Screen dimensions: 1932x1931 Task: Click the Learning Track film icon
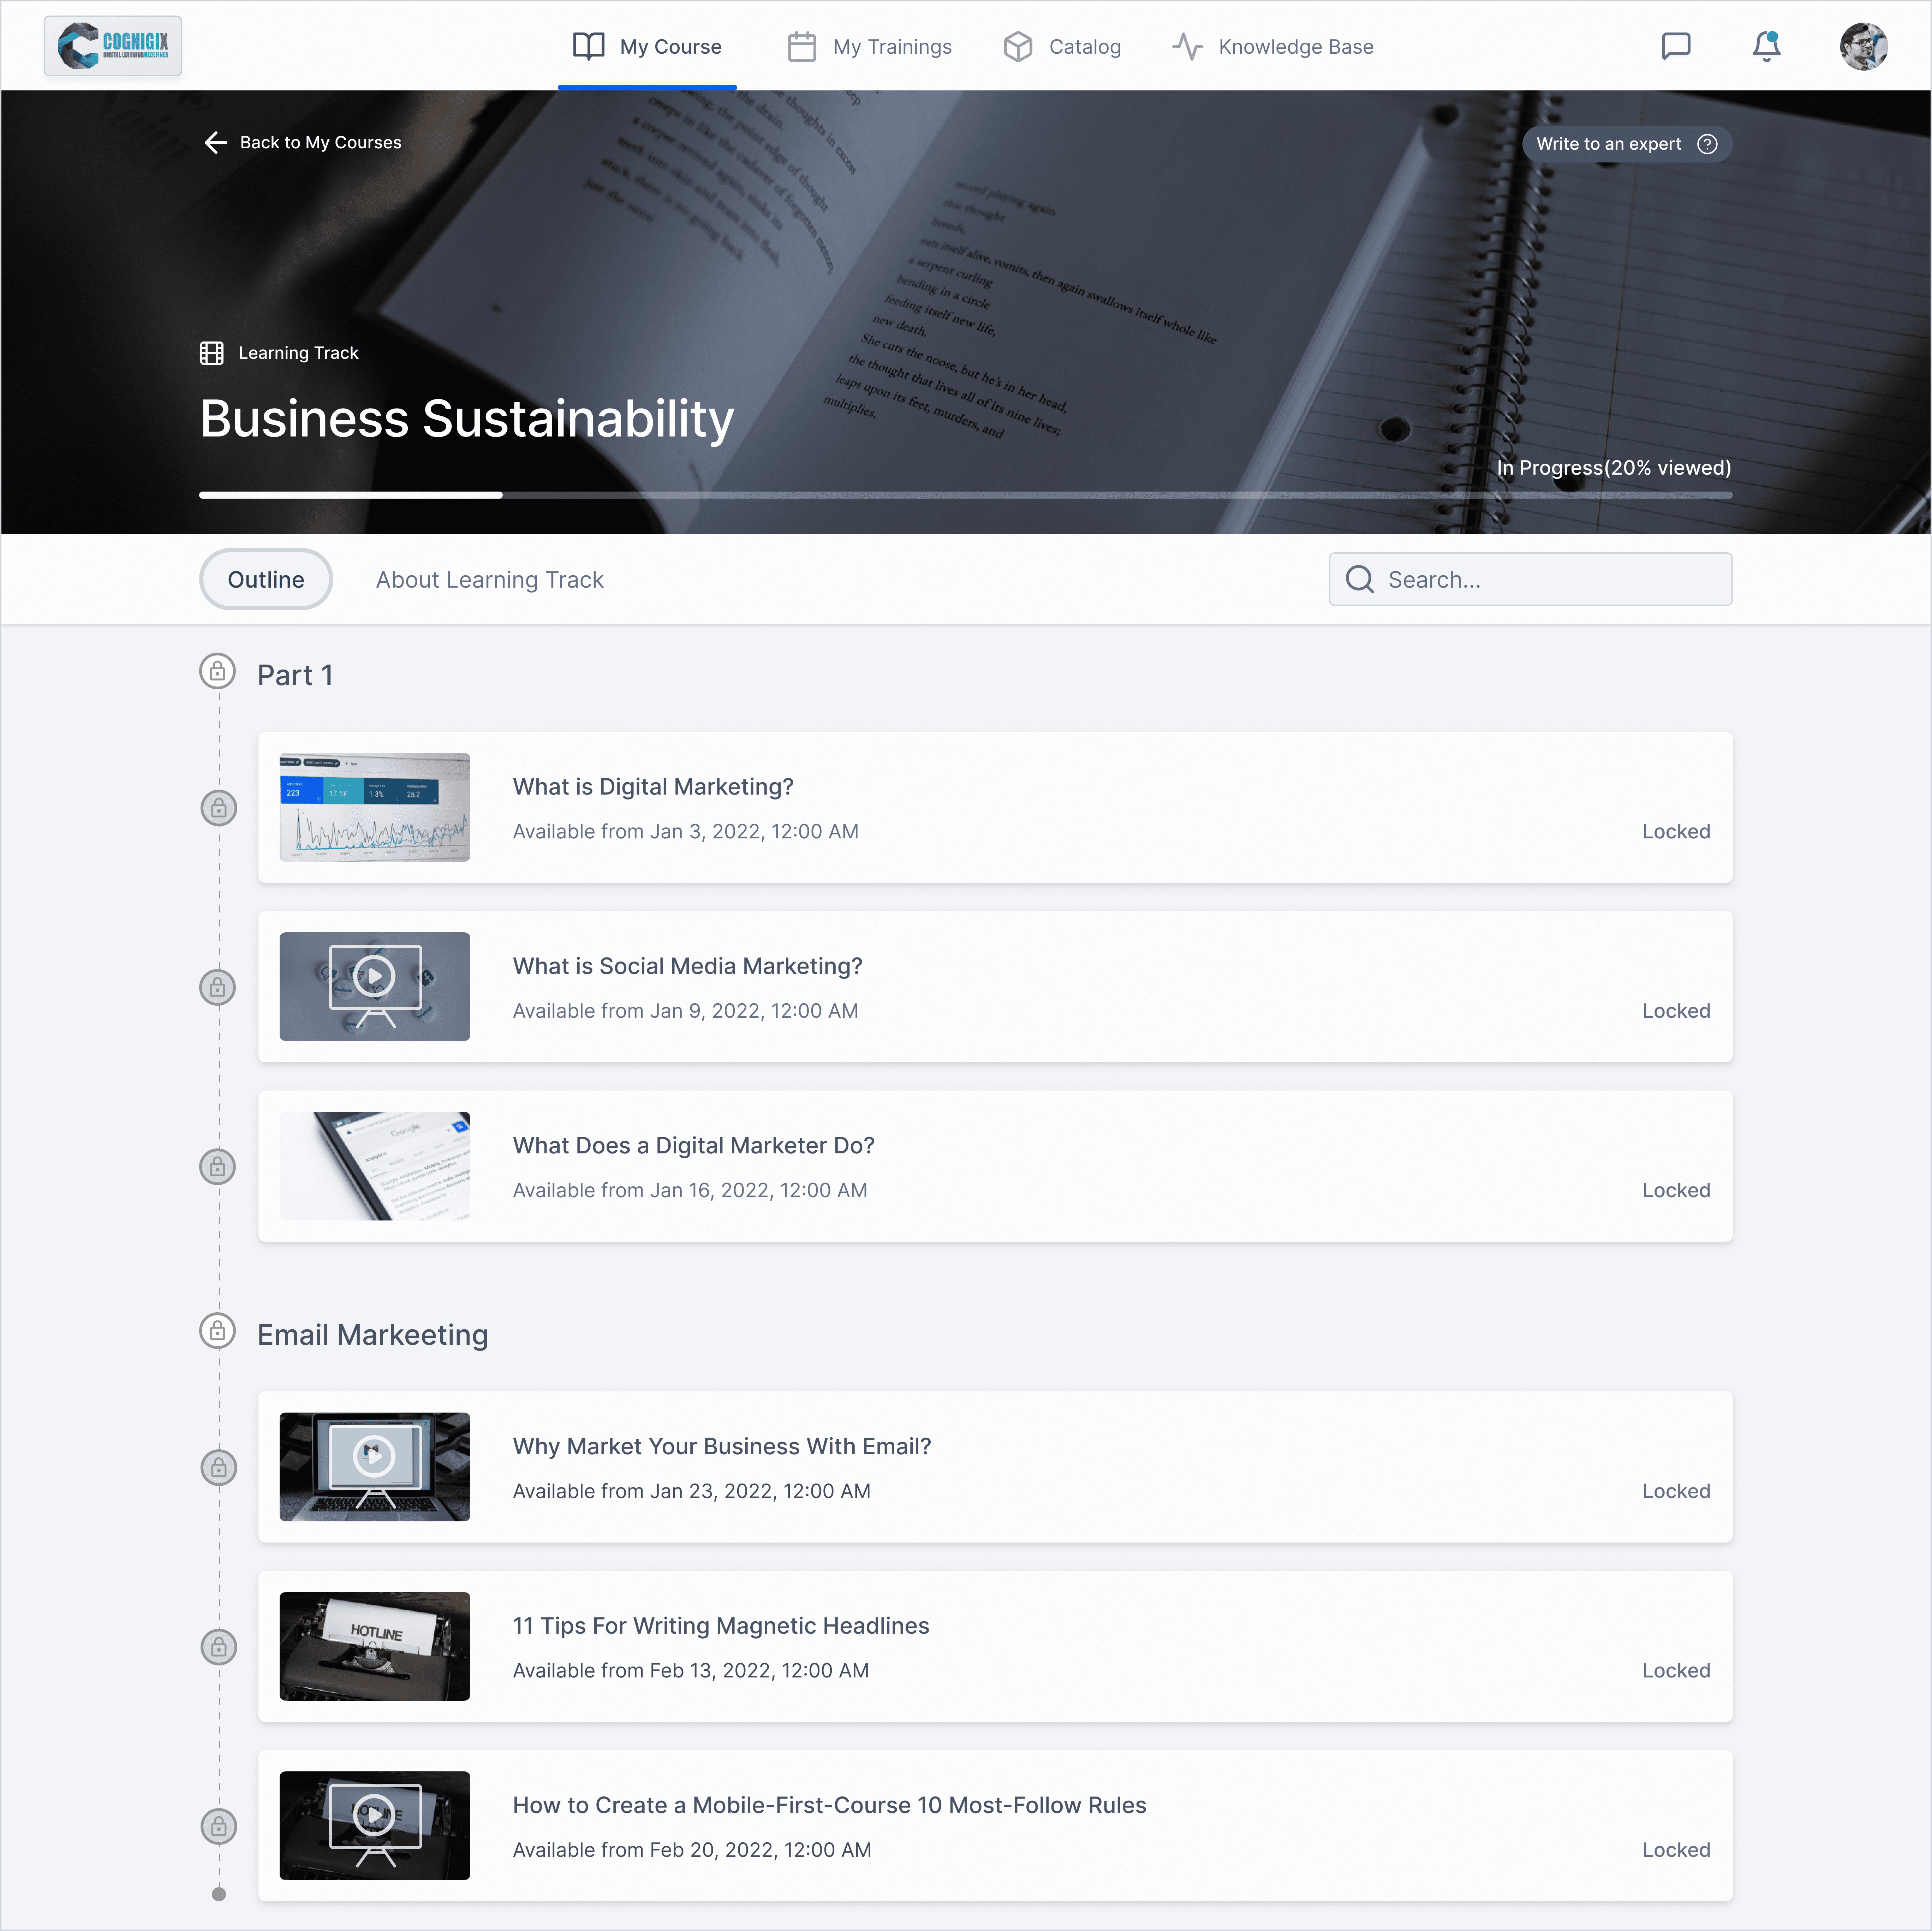click(x=212, y=353)
